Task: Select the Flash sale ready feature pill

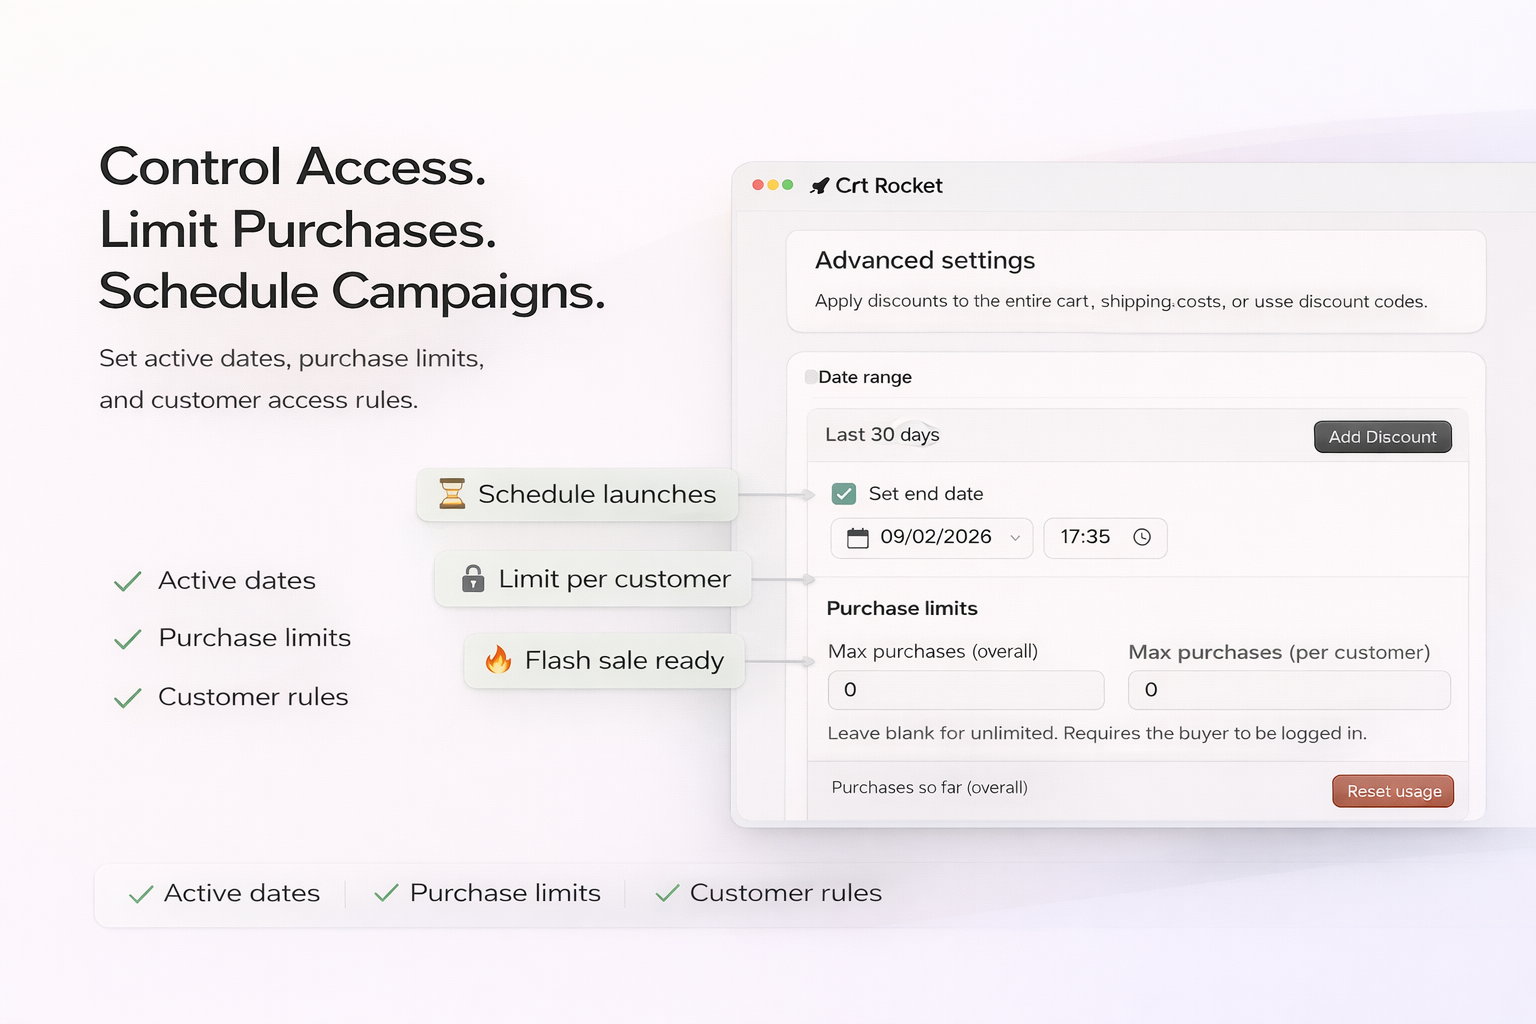Action: [x=604, y=661]
